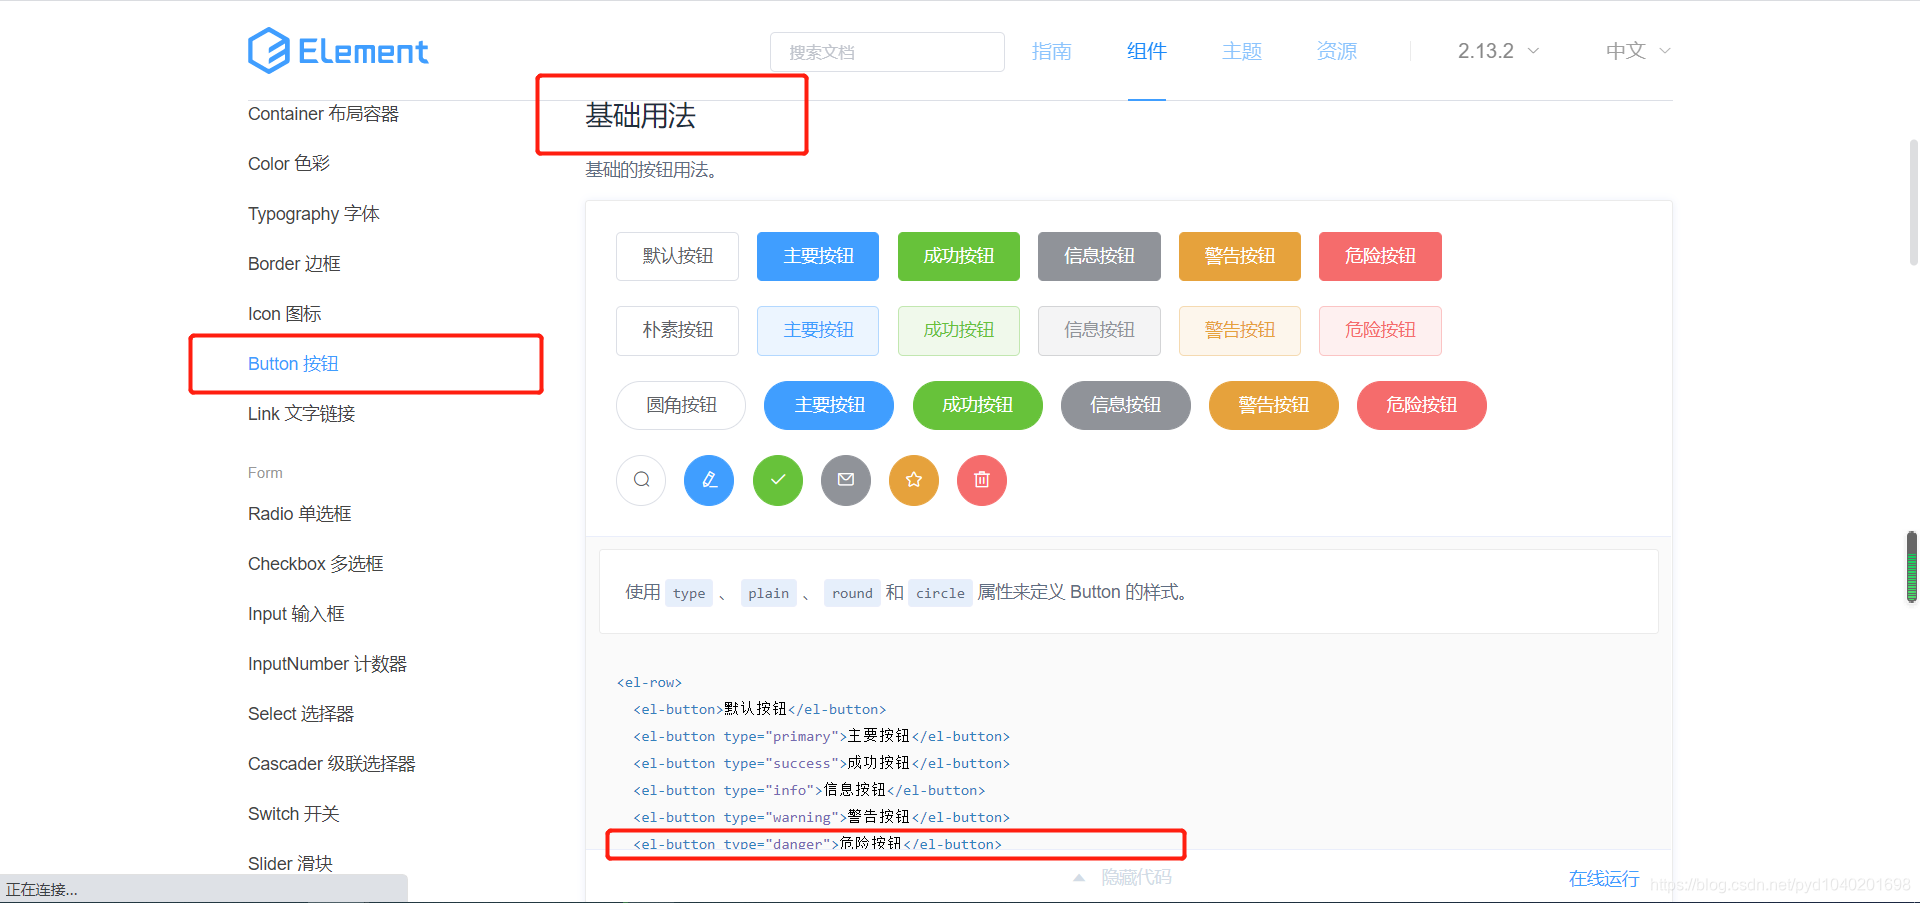Viewport: 1920px width, 903px height.
Task: Open Color 色彩 in sidebar
Action: point(289,164)
